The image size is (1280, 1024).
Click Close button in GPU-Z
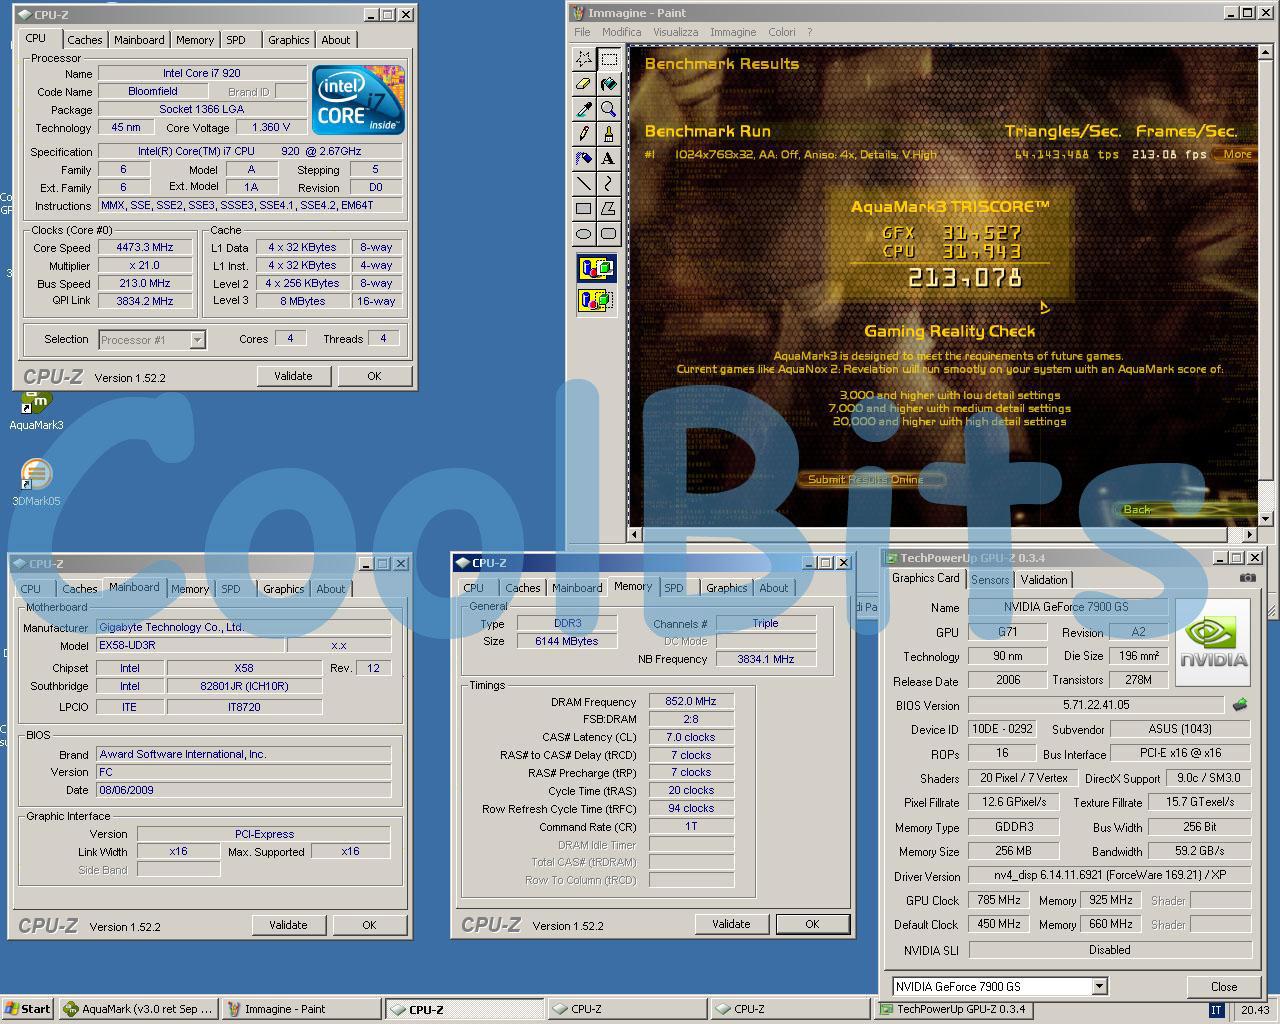click(x=1224, y=986)
